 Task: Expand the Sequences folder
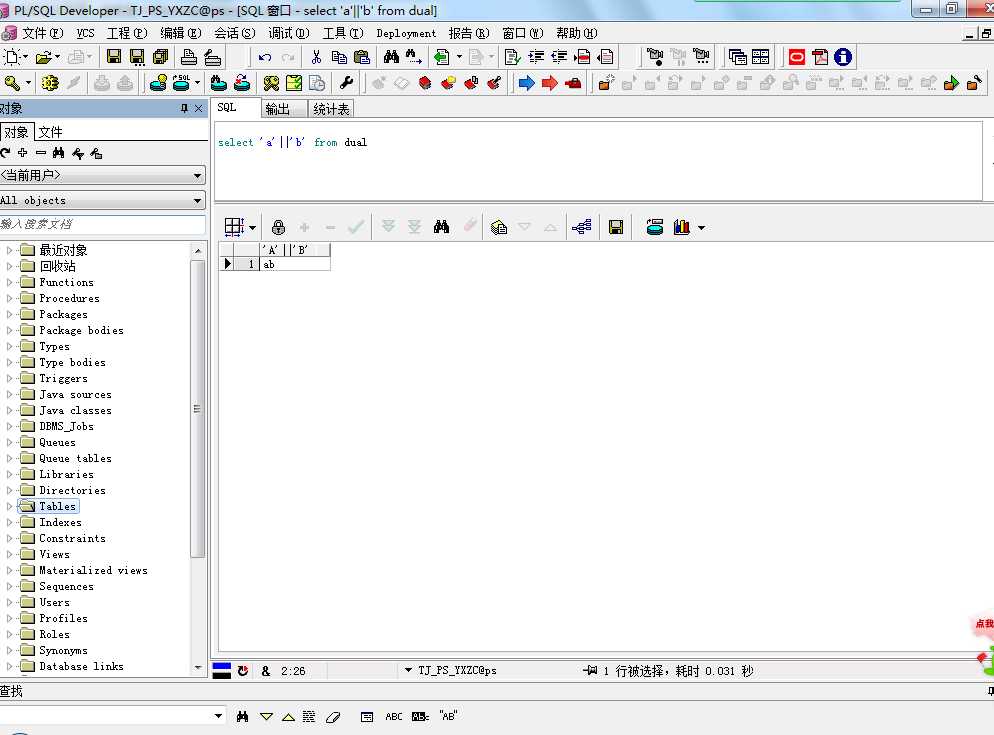(9, 586)
